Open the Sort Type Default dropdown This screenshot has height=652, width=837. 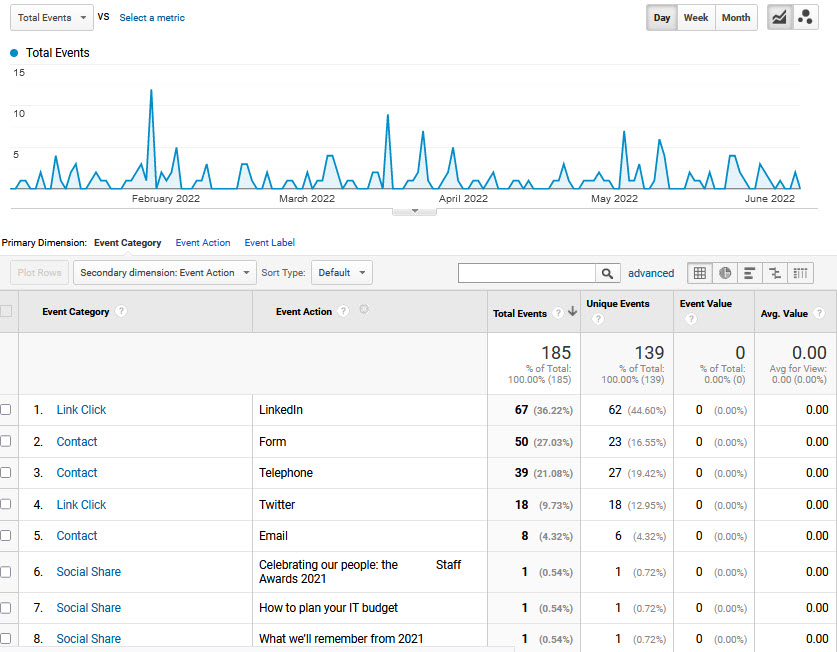(x=342, y=273)
